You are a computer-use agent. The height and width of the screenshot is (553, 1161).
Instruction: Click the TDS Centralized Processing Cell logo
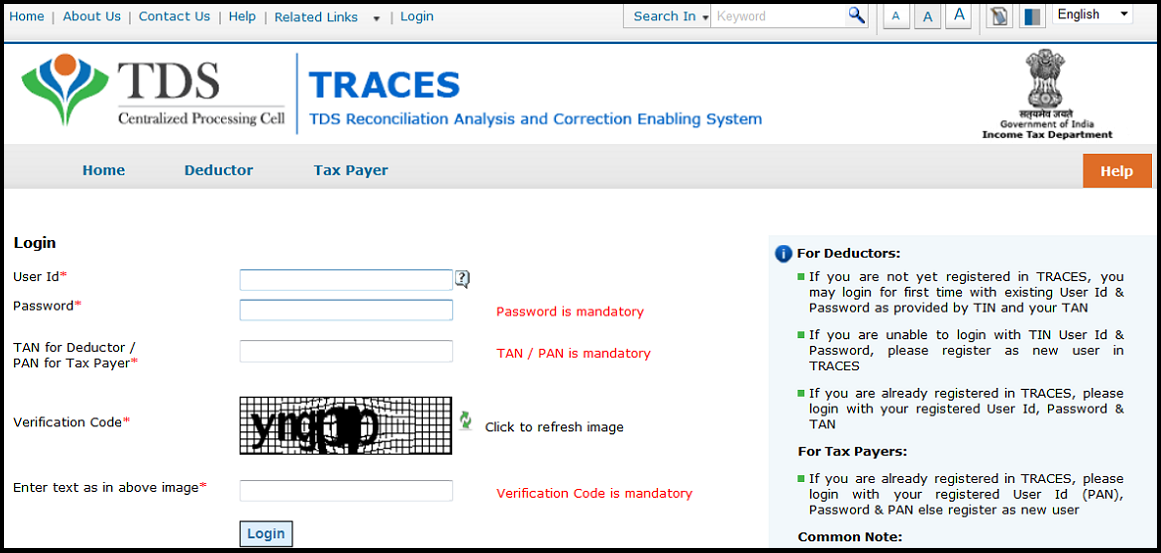pyautogui.click(x=153, y=92)
